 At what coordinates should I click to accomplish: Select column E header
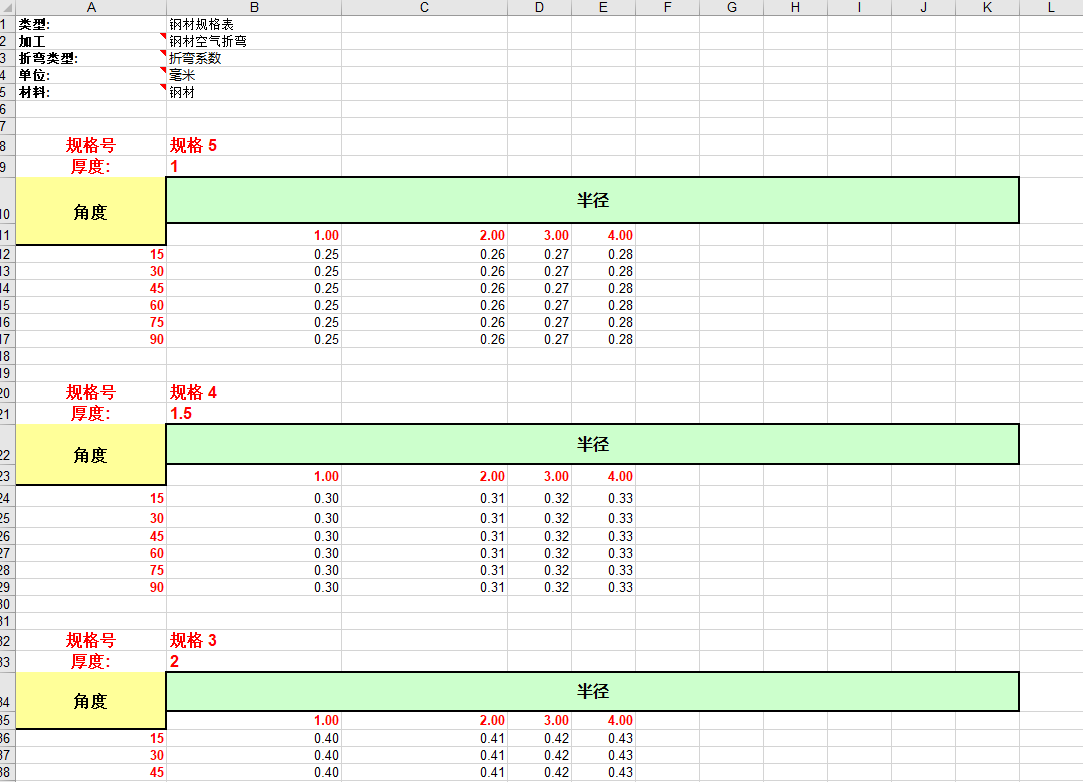tap(604, 8)
